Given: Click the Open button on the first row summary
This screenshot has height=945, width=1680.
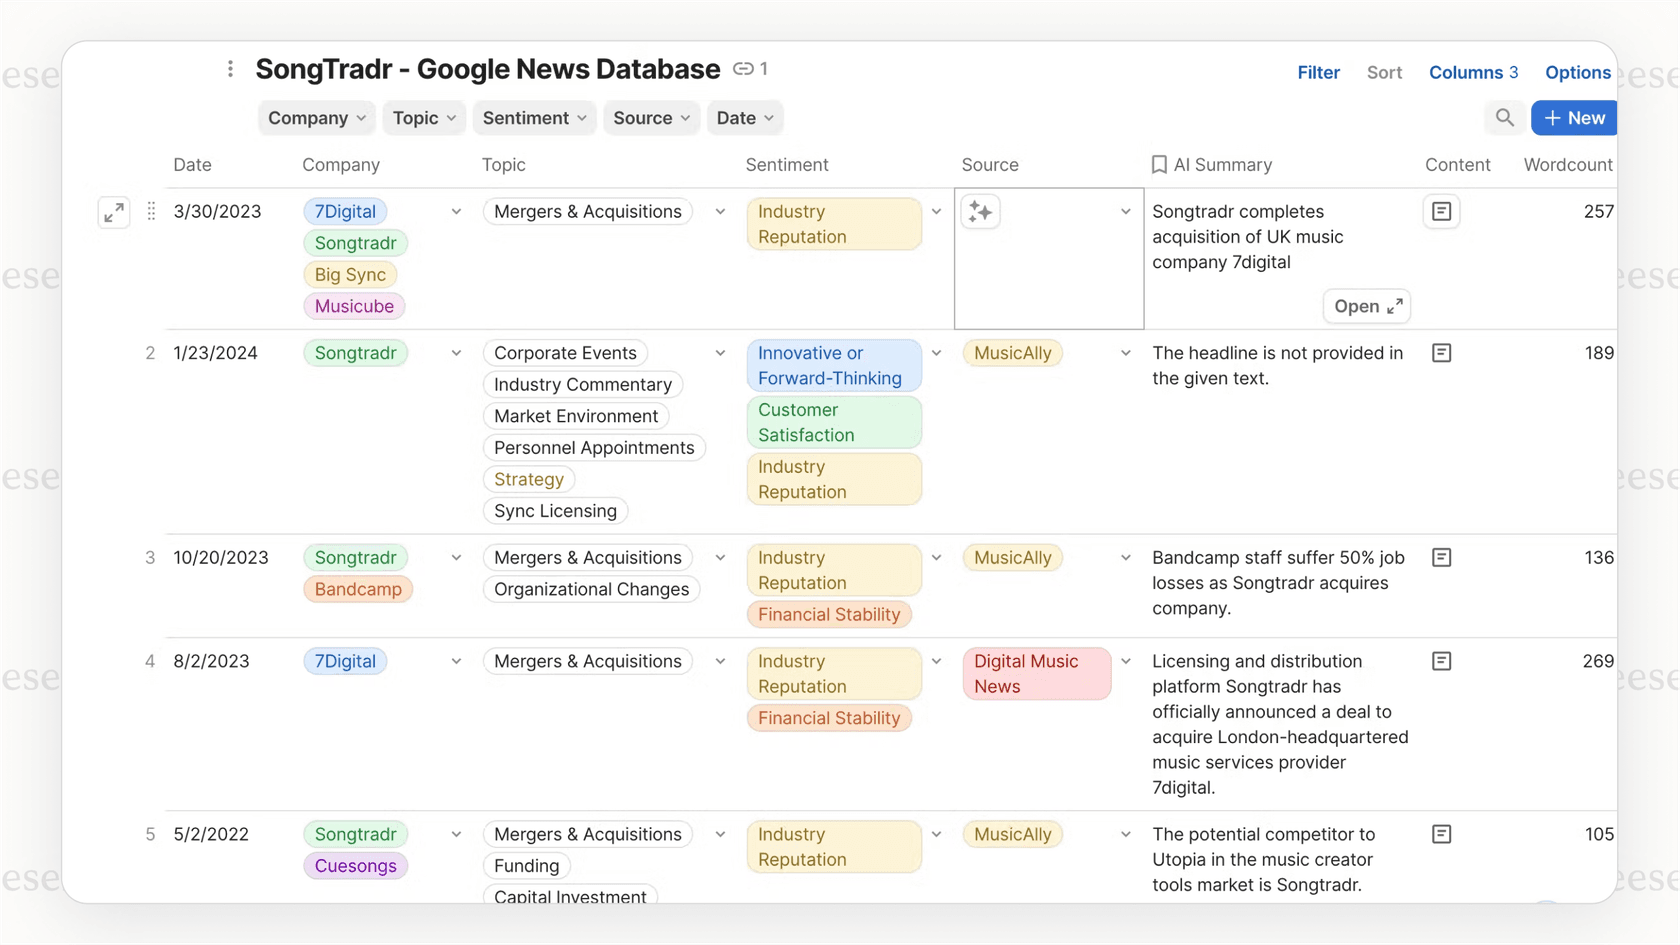Looking at the screenshot, I should click(1366, 306).
